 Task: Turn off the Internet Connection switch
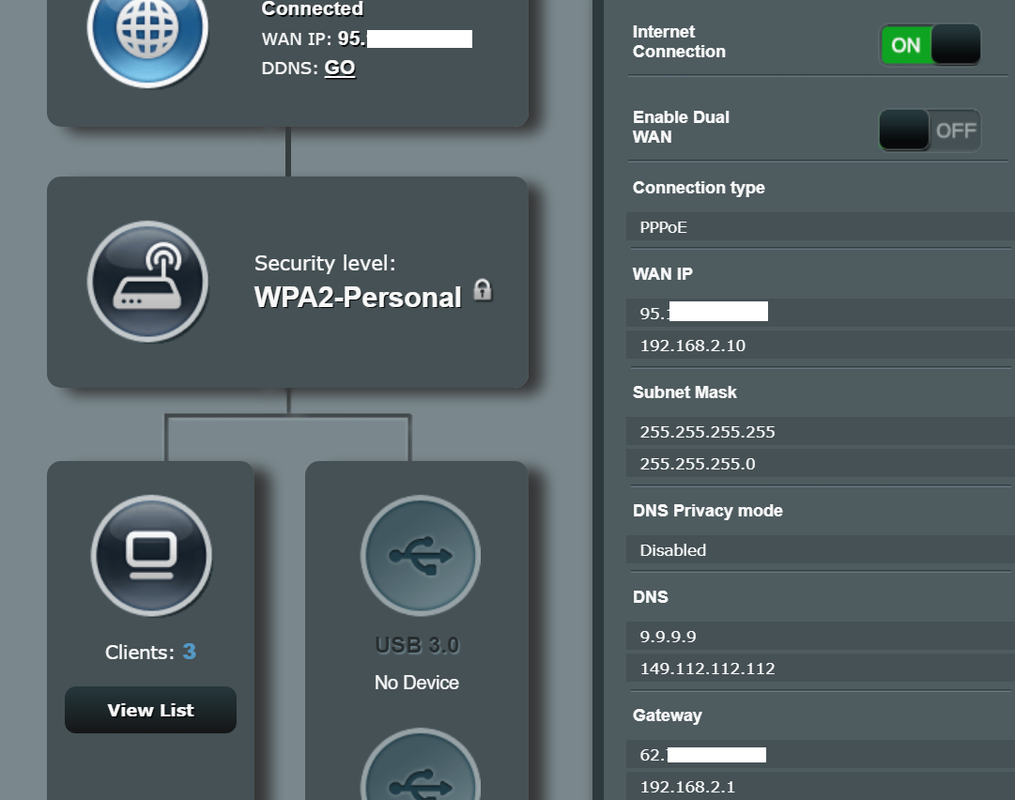[x=929, y=45]
